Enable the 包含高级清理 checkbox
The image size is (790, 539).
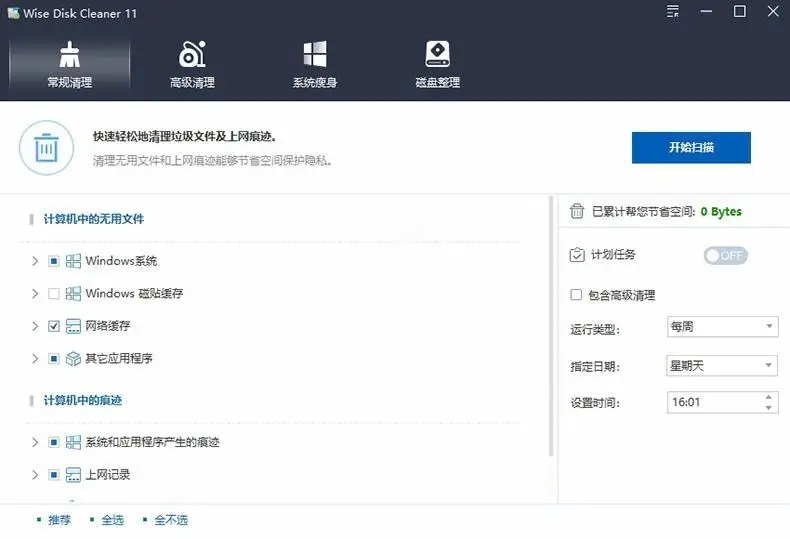[576, 295]
